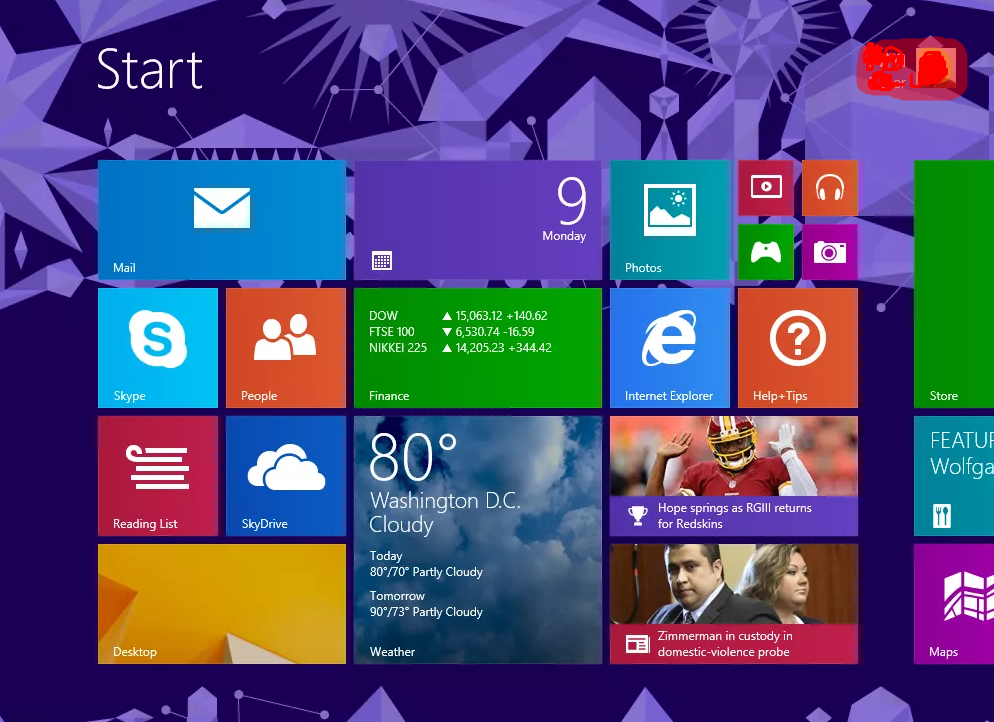Open the small Video tile

766,188
